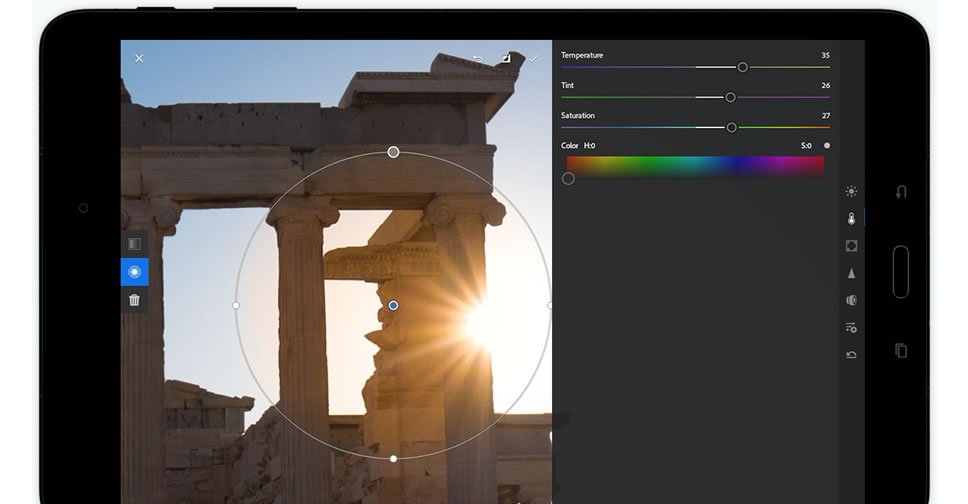The width and height of the screenshot is (968, 504).
Task: Click the top handle of radial selection
Action: (x=393, y=152)
